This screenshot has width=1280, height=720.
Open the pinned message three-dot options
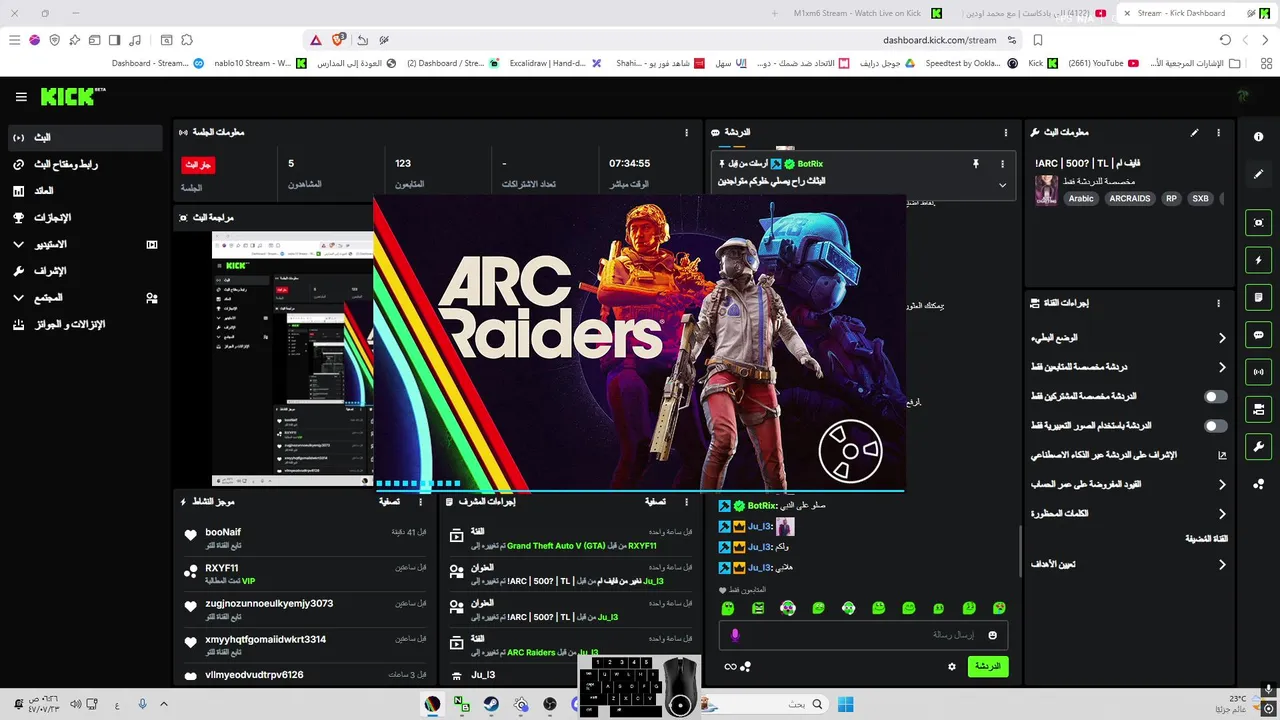click(1002, 163)
